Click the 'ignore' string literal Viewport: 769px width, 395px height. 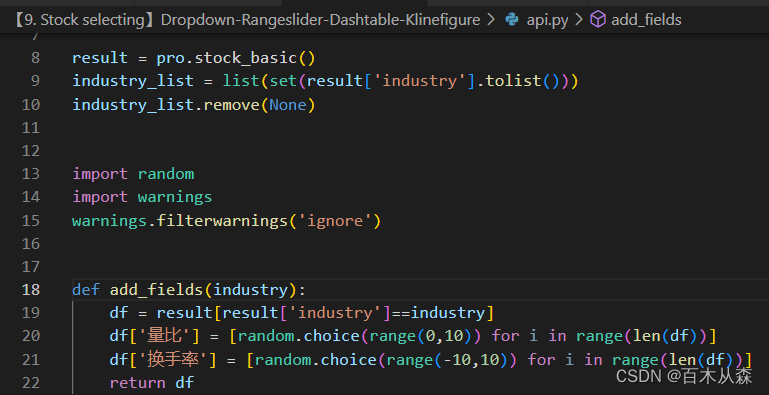coord(335,220)
